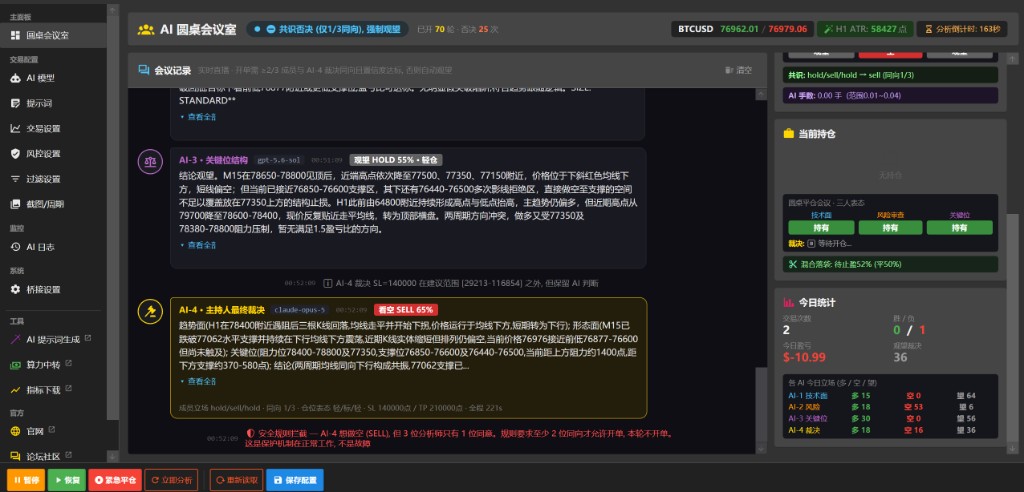Viewport: 1024px width, 492px height.
Task: Click the shield icon beside 风控设置
Action: [x=15, y=154]
